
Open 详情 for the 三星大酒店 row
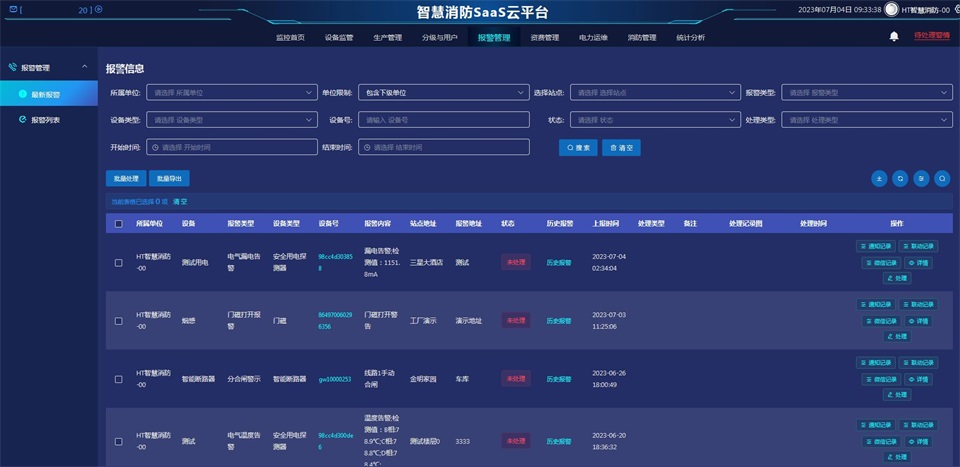tap(918, 263)
